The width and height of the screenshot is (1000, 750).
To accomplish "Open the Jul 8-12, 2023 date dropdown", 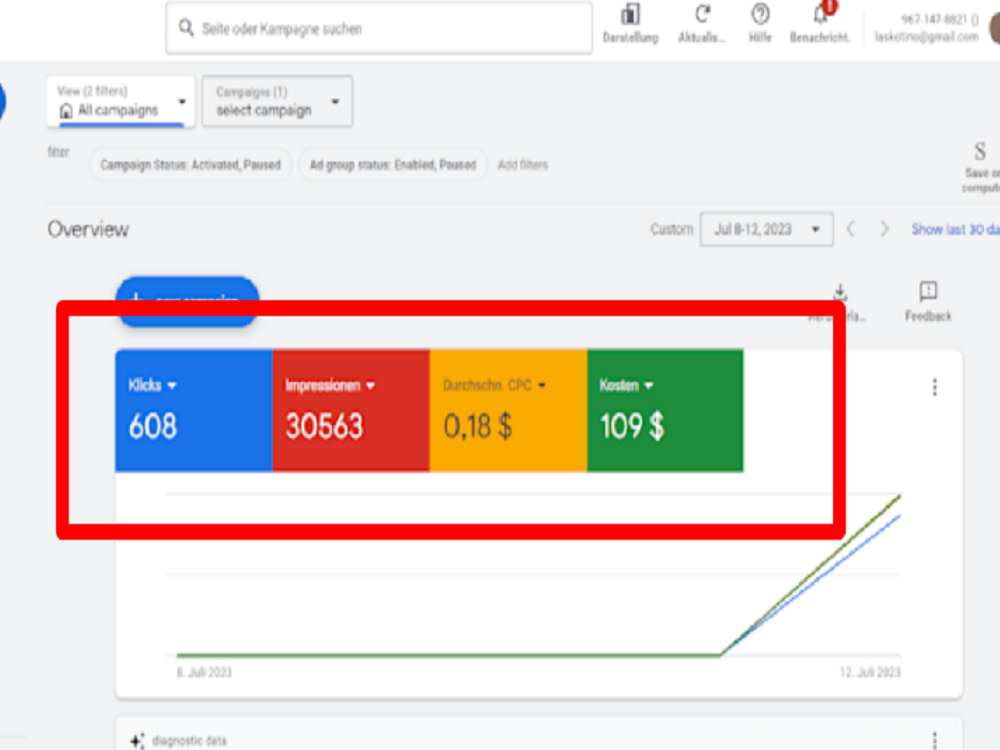I will click(x=767, y=229).
